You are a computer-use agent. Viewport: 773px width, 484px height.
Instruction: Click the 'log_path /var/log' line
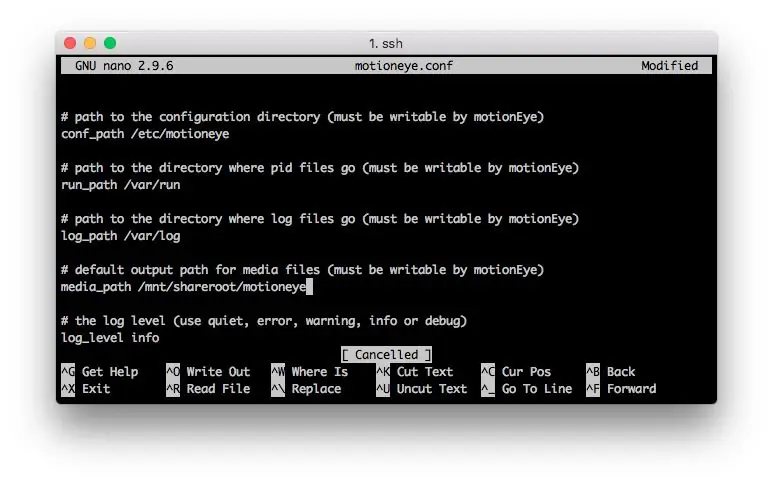tap(121, 236)
